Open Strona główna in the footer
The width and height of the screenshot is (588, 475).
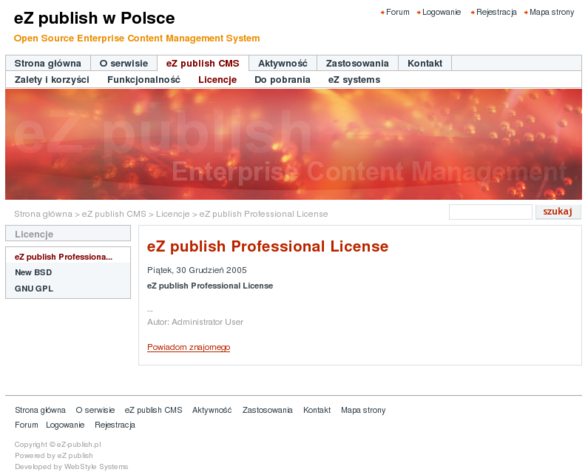click(x=40, y=410)
